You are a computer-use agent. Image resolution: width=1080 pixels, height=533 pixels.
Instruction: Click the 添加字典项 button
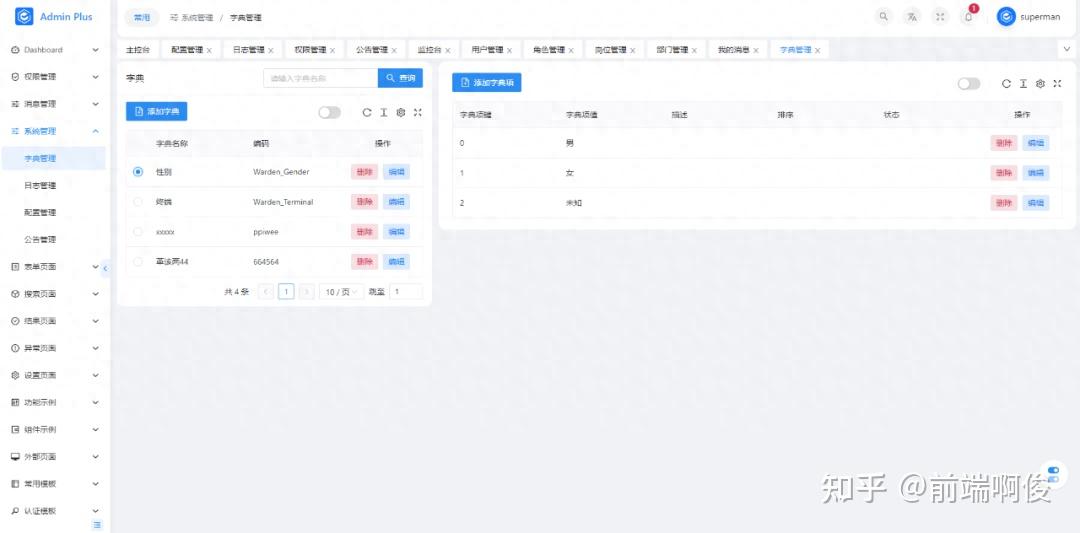(x=487, y=83)
